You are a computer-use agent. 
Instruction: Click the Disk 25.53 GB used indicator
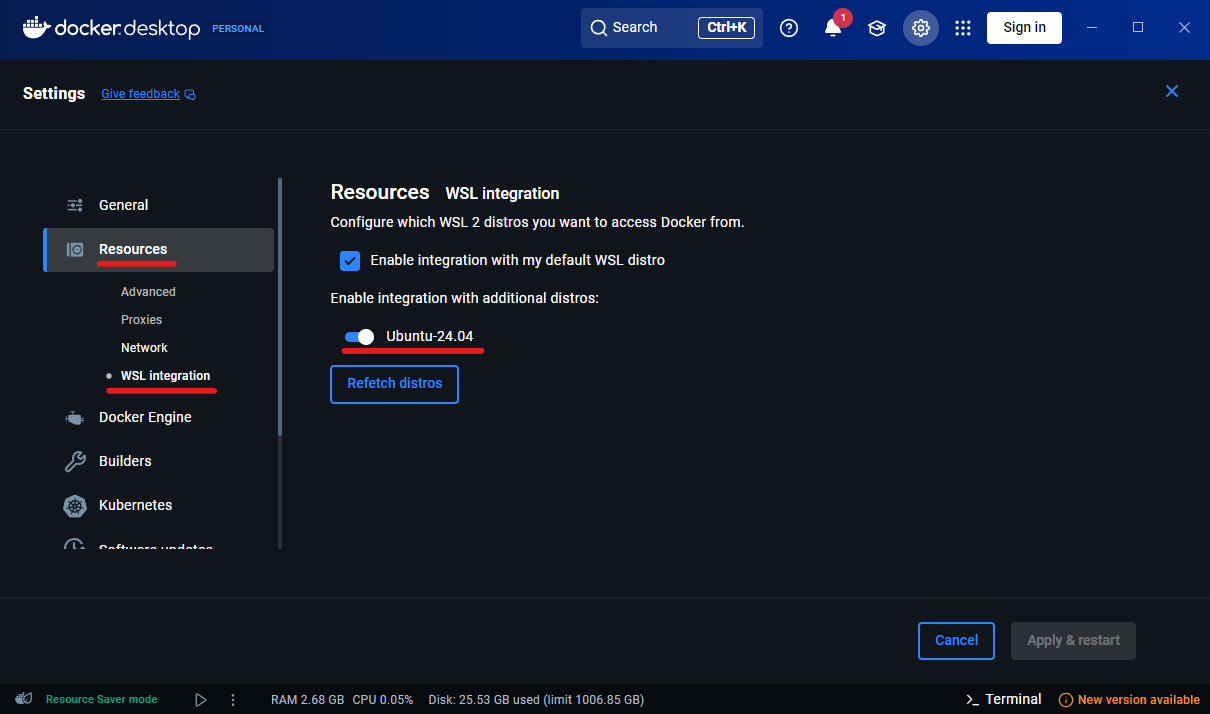coord(536,700)
